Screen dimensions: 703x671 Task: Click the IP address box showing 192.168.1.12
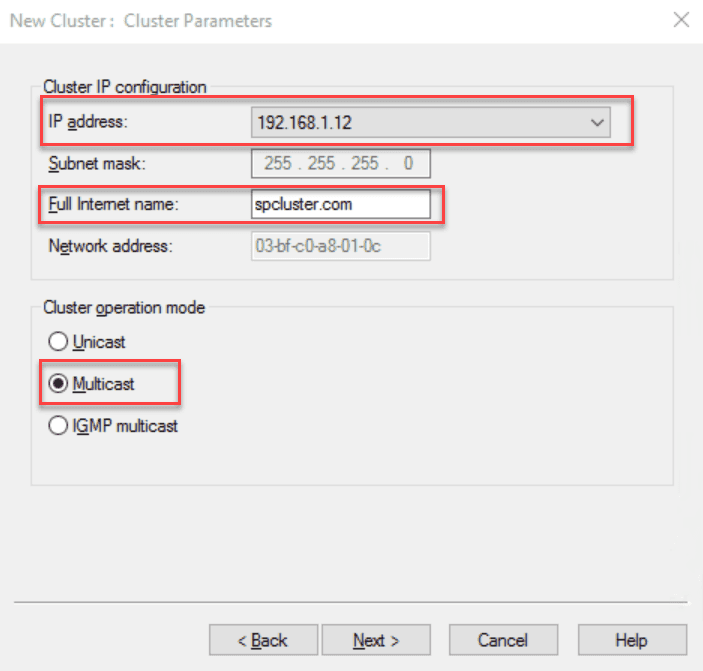[x=420, y=123]
